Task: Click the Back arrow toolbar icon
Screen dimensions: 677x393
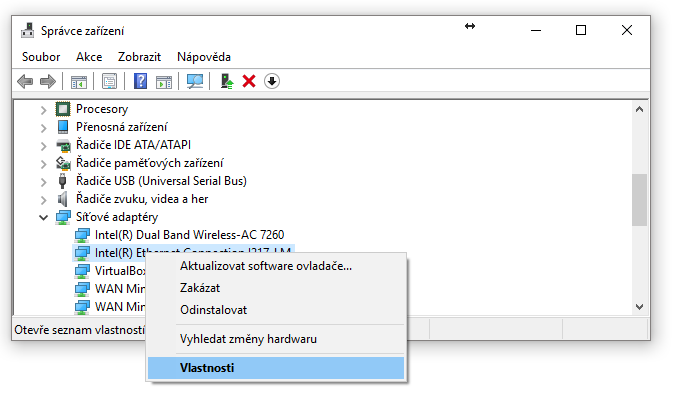Action: click(x=25, y=81)
